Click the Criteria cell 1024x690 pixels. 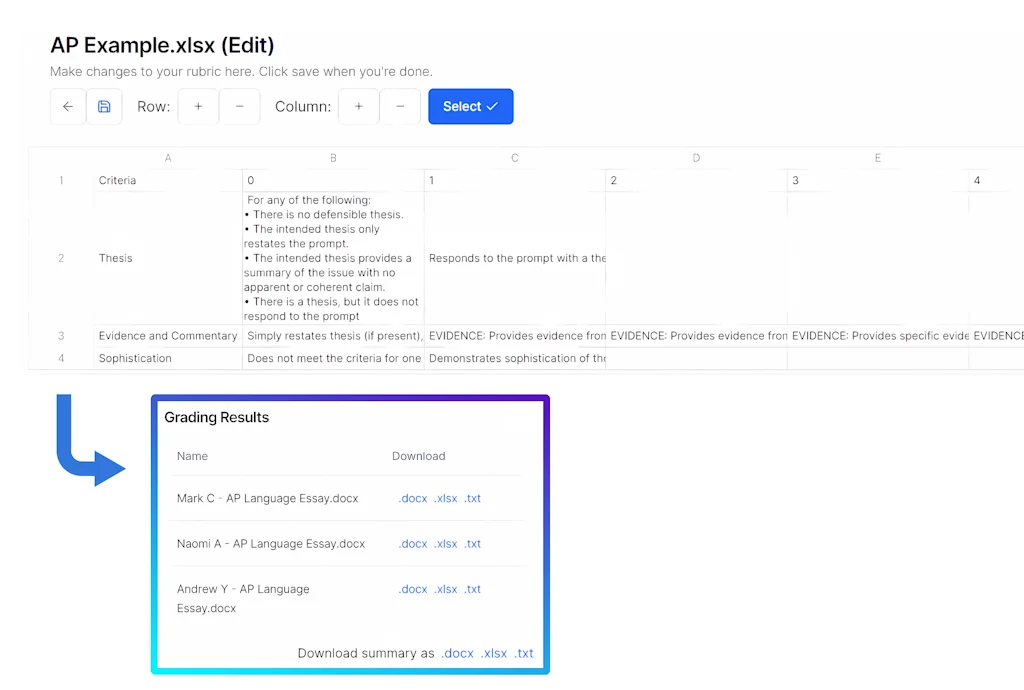(117, 180)
